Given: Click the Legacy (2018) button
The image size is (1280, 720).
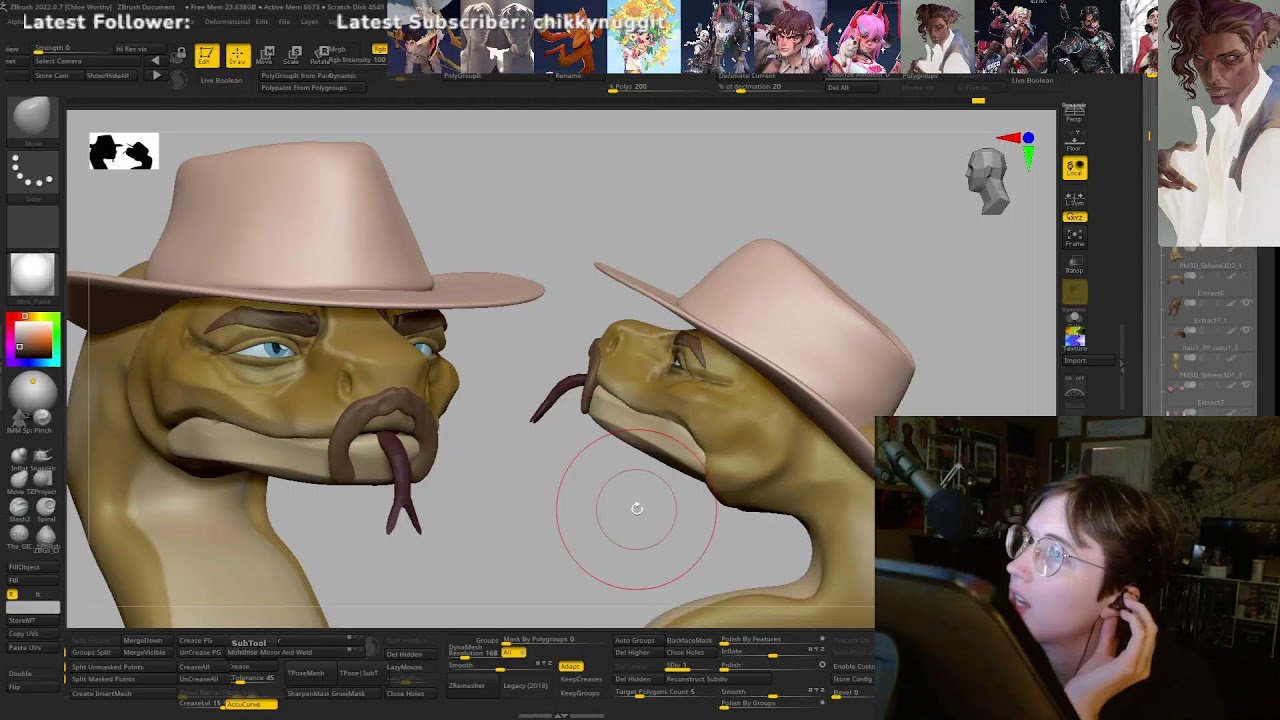Looking at the screenshot, I should pyautogui.click(x=525, y=686).
